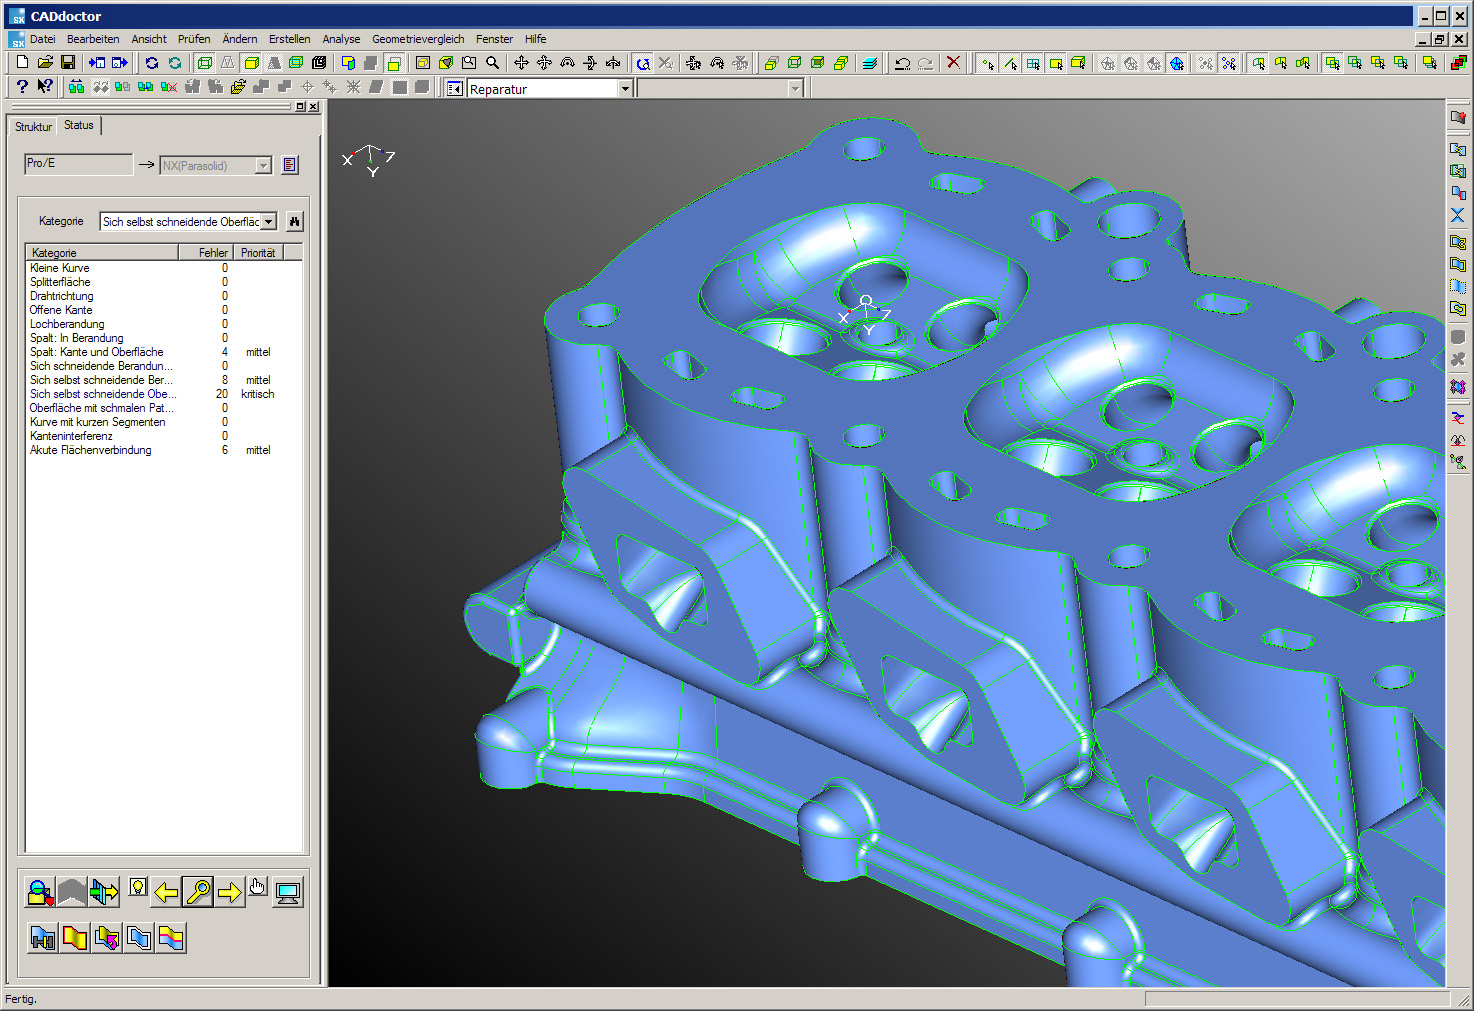Open the Prüfen menu

pos(194,39)
